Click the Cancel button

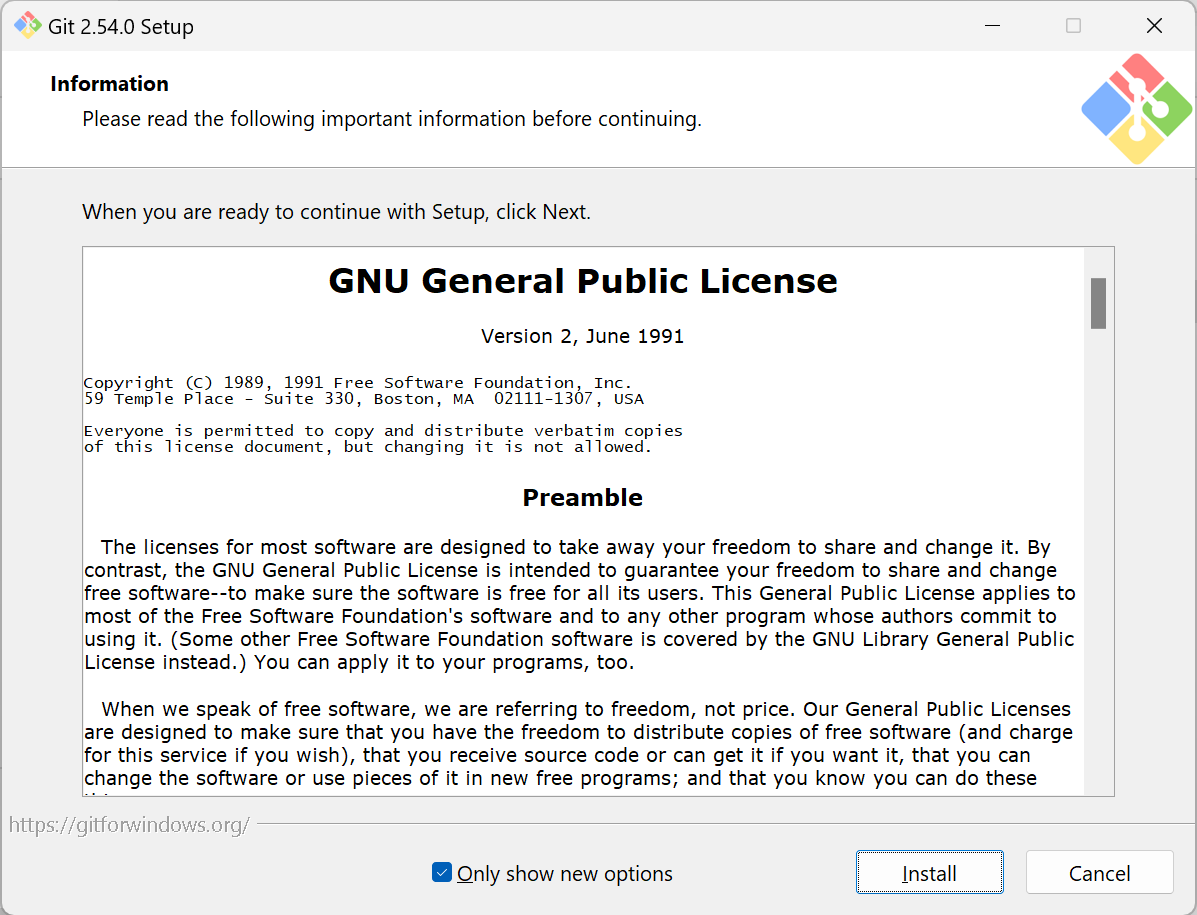click(x=1099, y=872)
